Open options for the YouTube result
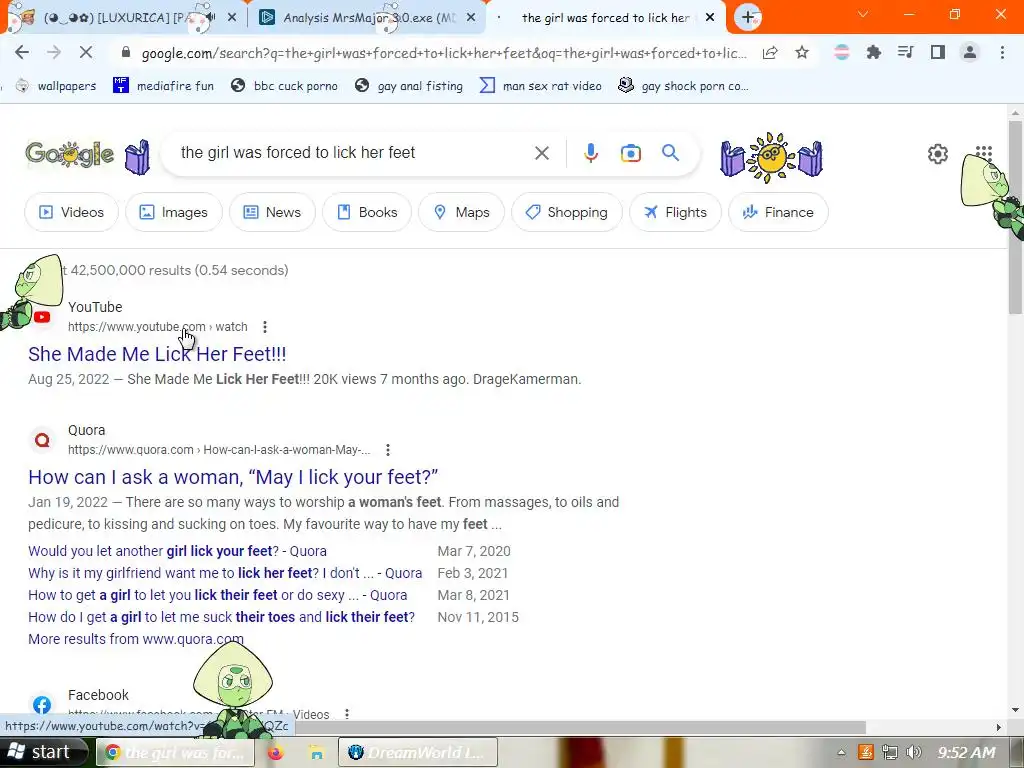 pos(264,327)
